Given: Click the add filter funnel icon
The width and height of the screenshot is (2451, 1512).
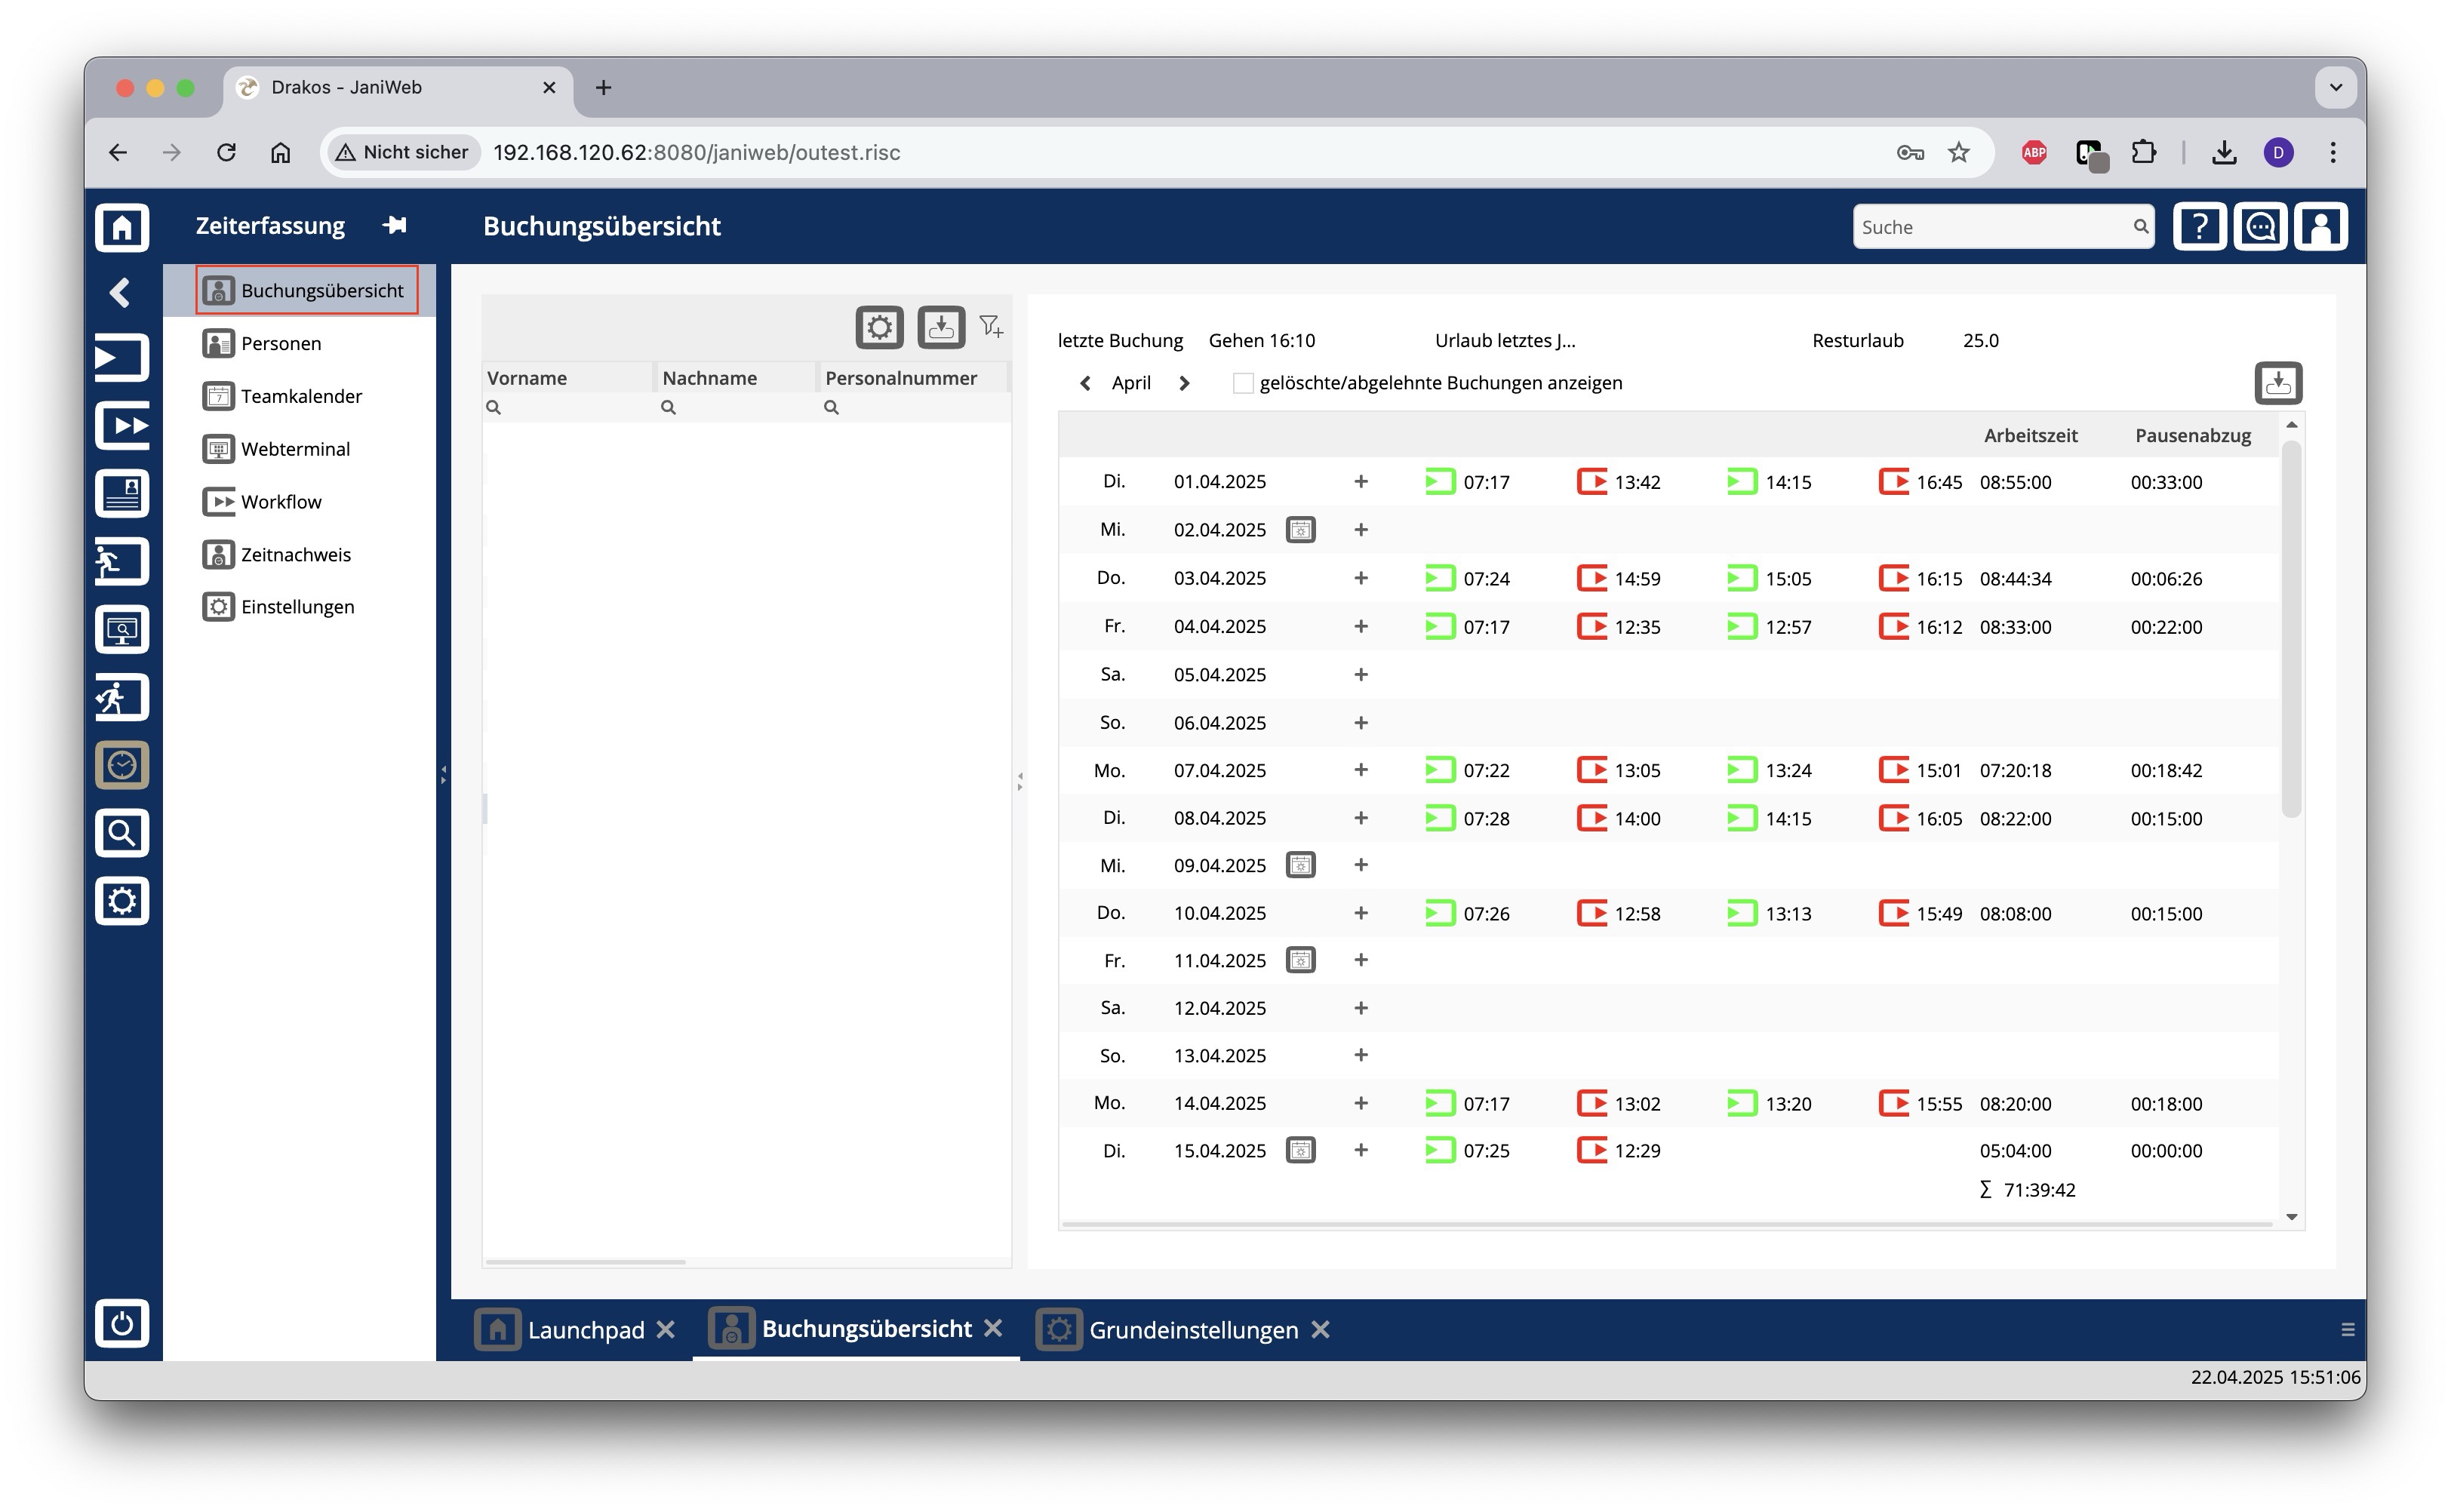Looking at the screenshot, I should point(991,326).
